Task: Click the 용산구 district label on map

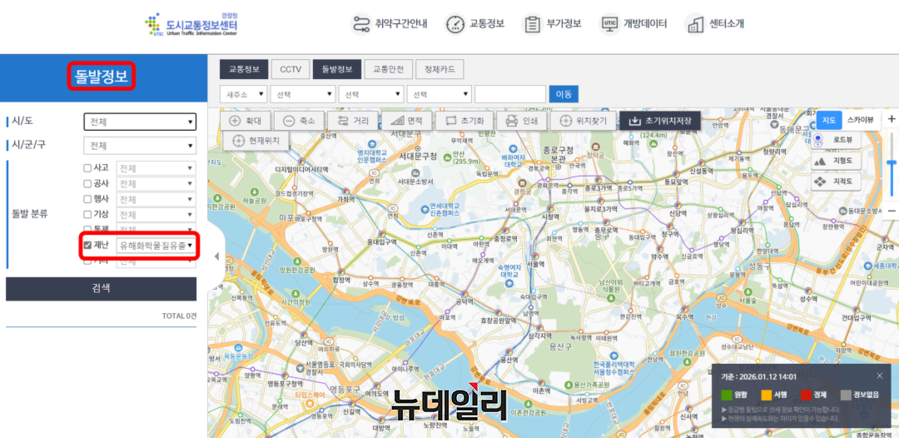Action: [x=562, y=347]
